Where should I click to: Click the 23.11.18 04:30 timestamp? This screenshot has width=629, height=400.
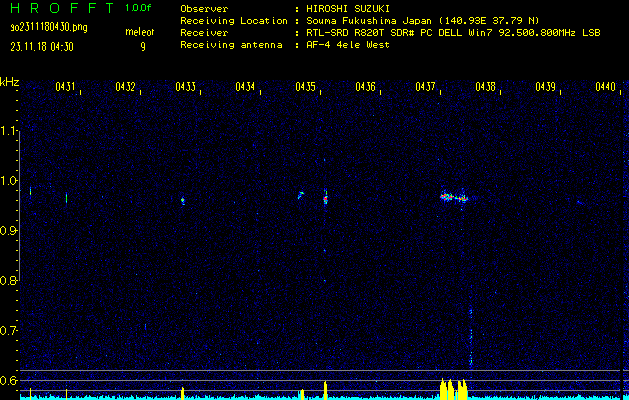46,46
